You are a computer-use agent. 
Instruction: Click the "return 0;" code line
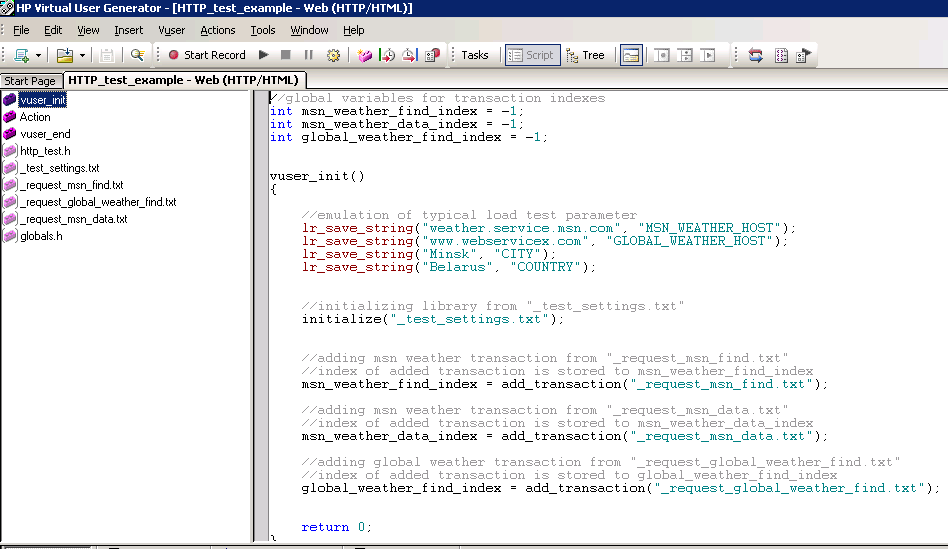[x=336, y=527]
